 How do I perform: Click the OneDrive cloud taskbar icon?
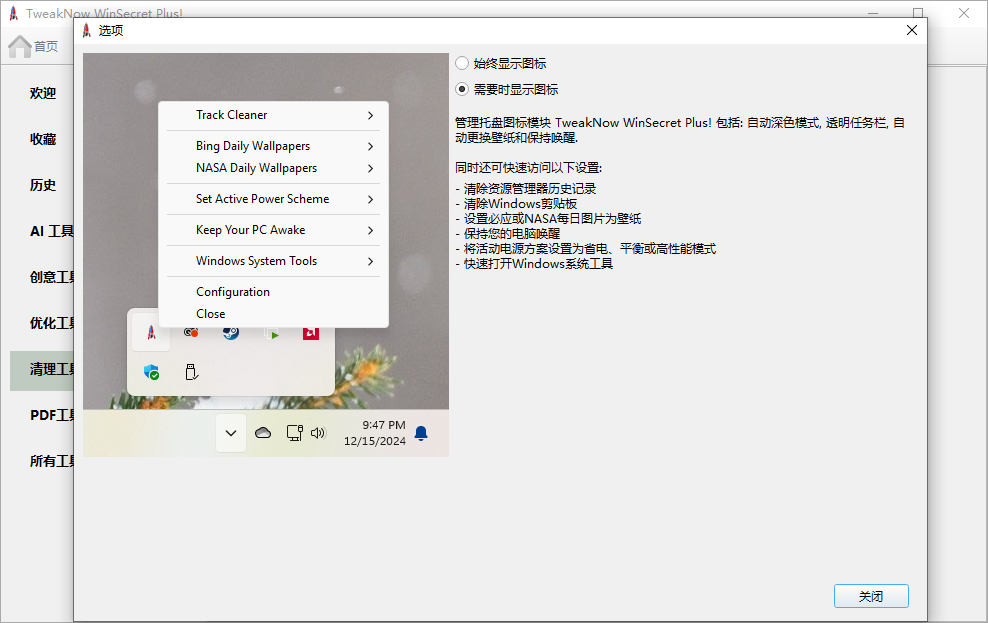pos(263,433)
